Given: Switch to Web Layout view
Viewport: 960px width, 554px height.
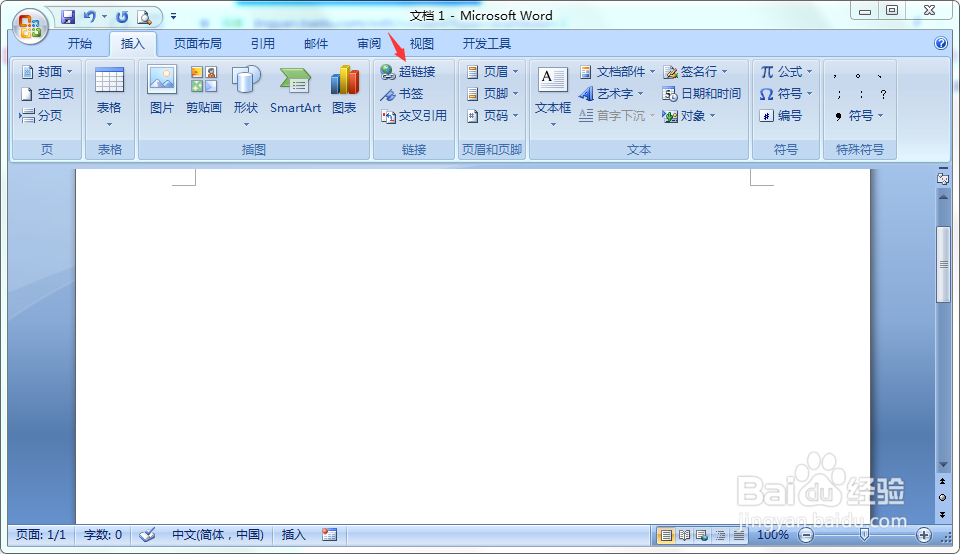Looking at the screenshot, I should click(702, 536).
